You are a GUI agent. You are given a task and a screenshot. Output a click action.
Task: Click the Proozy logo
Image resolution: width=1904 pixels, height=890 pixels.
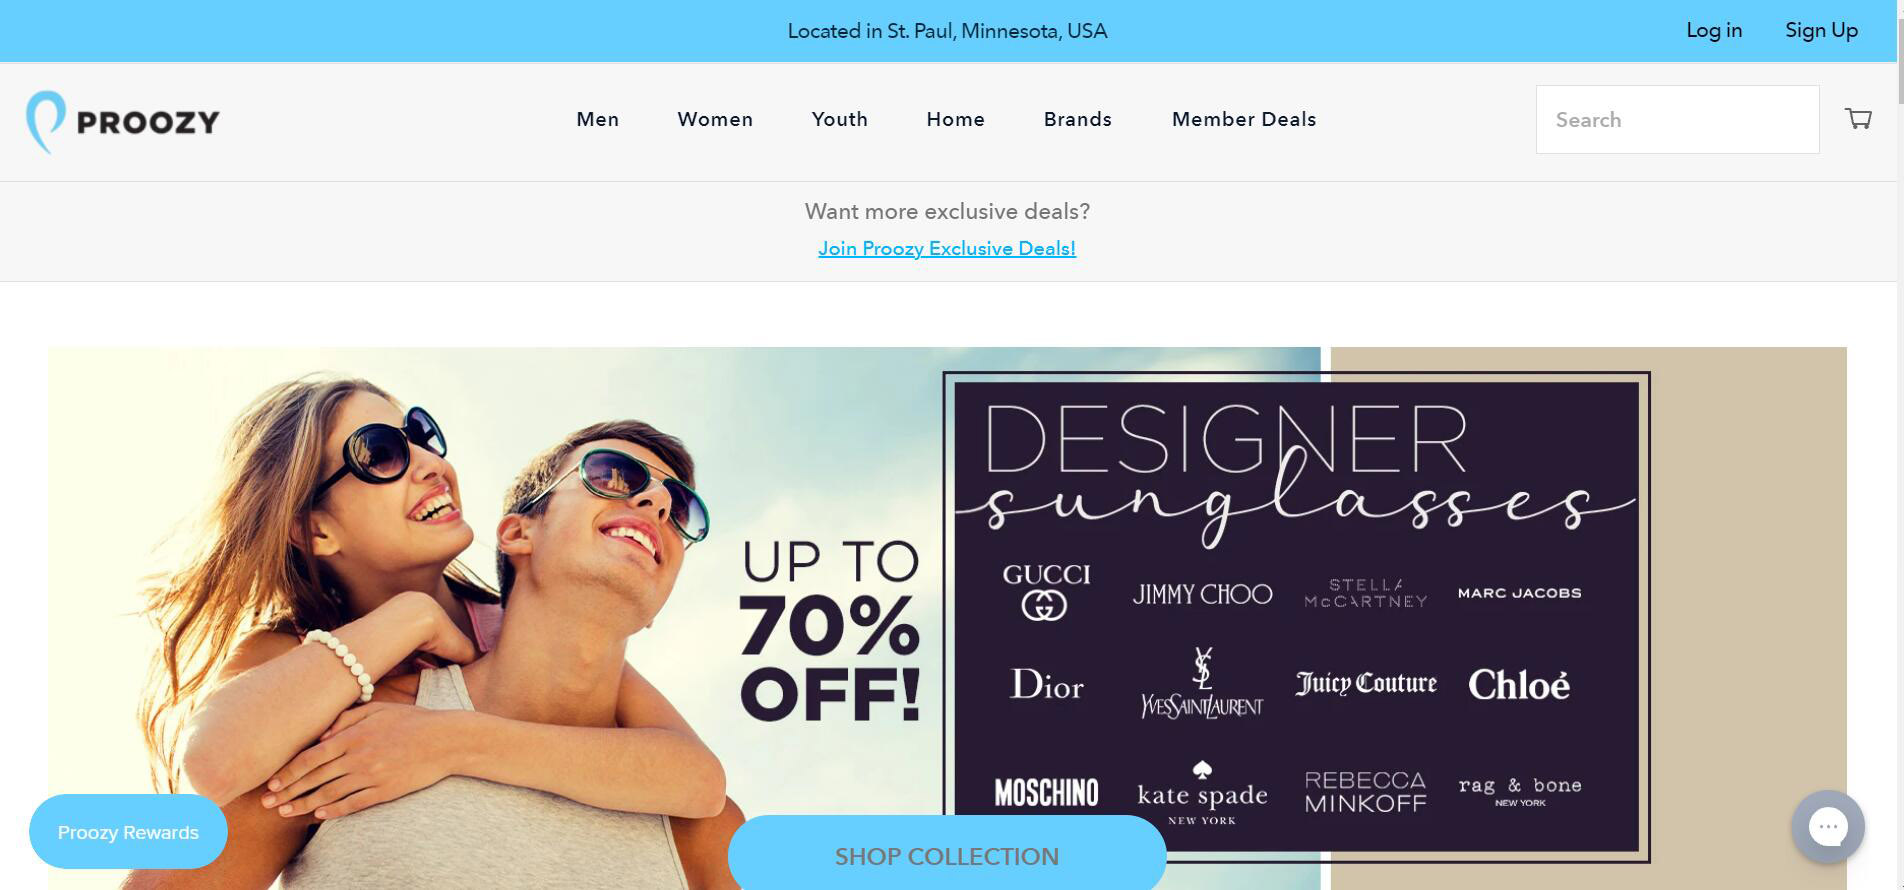click(122, 122)
